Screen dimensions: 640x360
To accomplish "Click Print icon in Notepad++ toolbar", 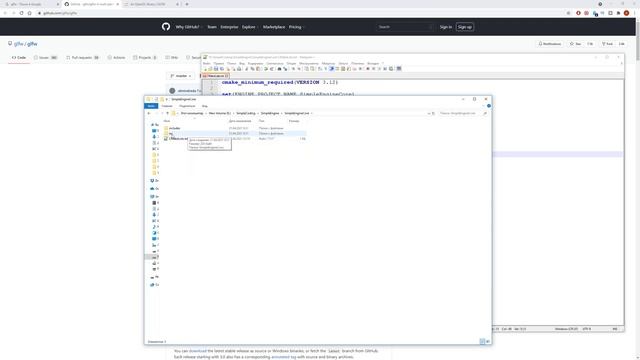I will point(239,69).
